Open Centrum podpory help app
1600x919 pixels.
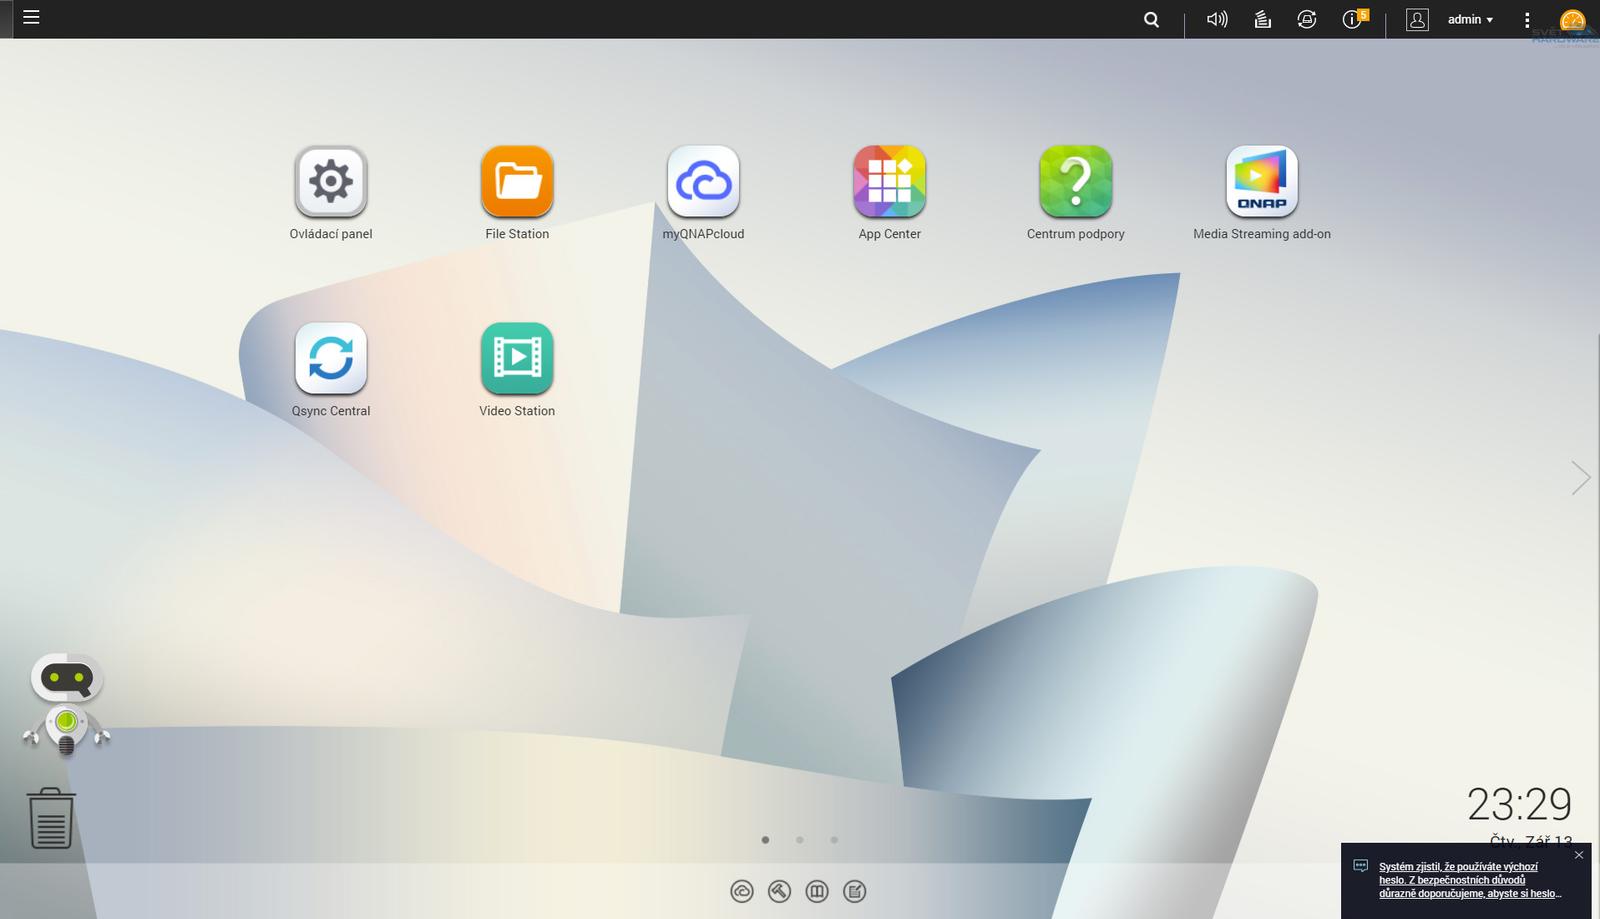click(x=1075, y=182)
